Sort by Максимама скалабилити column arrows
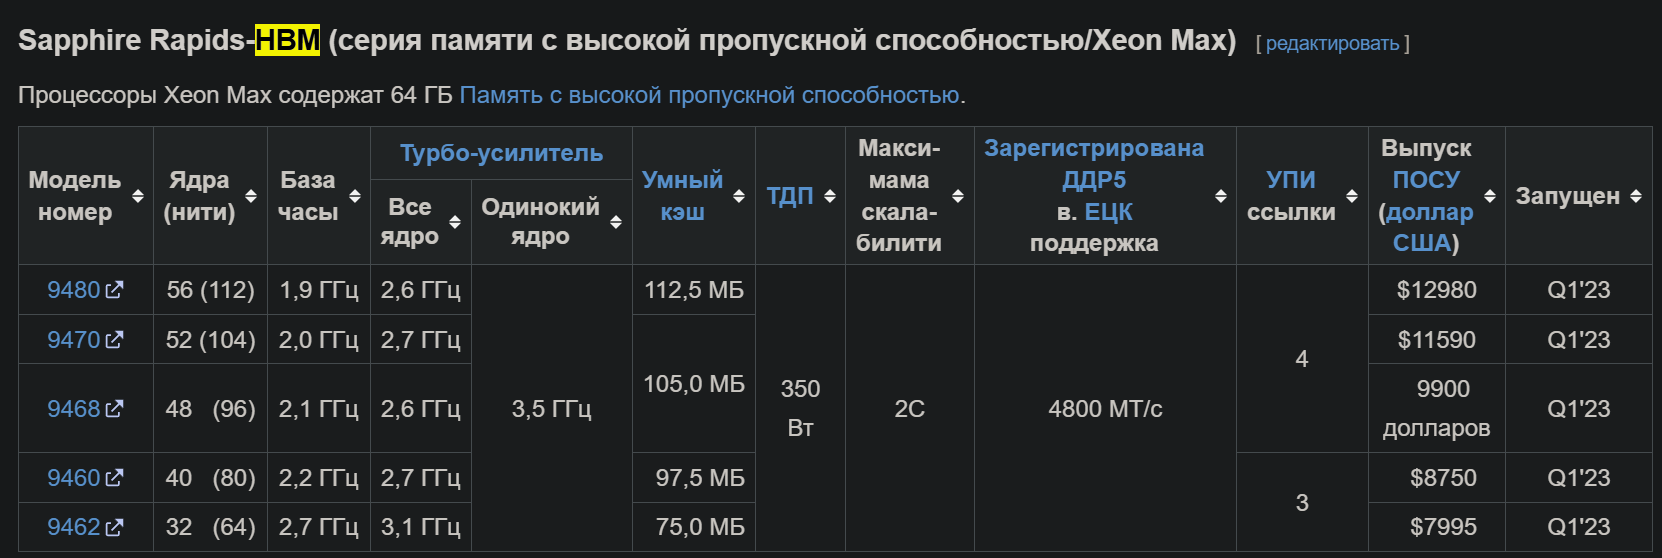 [x=958, y=196]
